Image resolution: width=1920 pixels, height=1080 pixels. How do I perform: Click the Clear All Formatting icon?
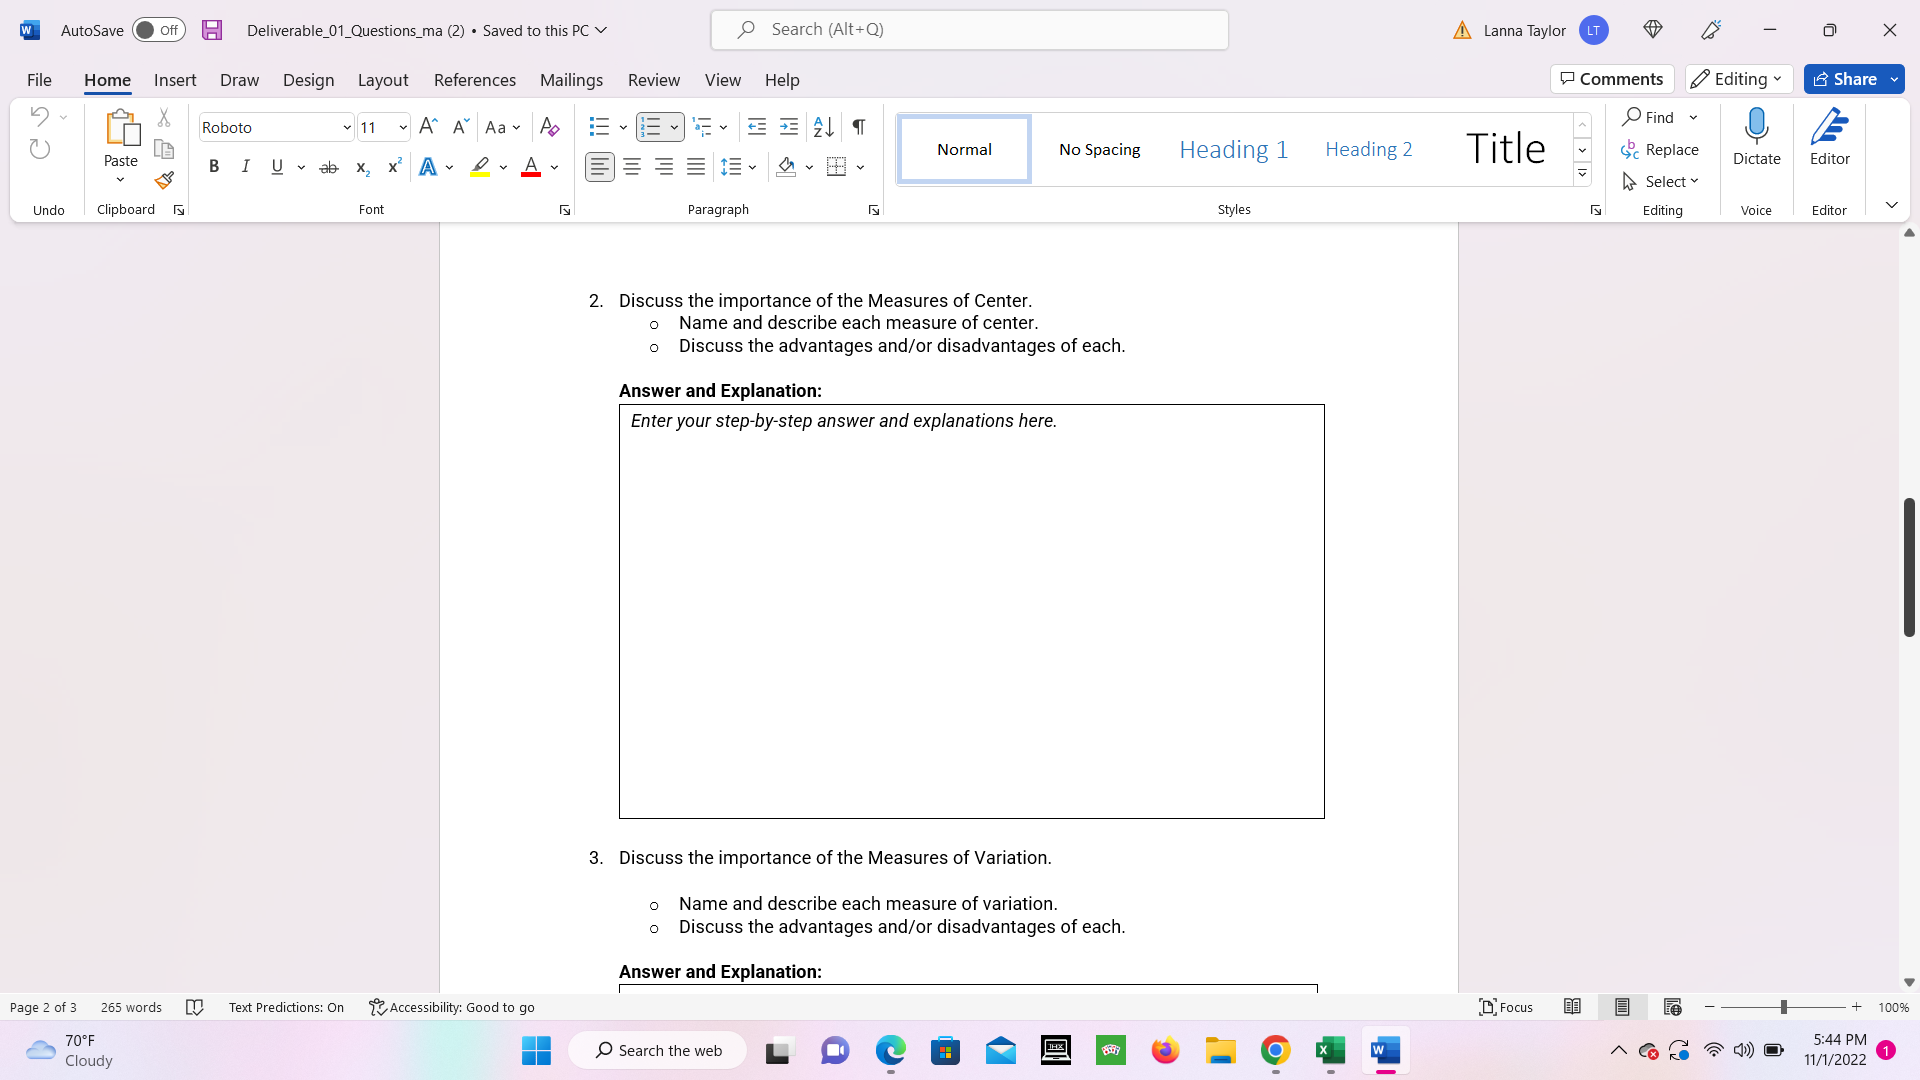pos(549,127)
